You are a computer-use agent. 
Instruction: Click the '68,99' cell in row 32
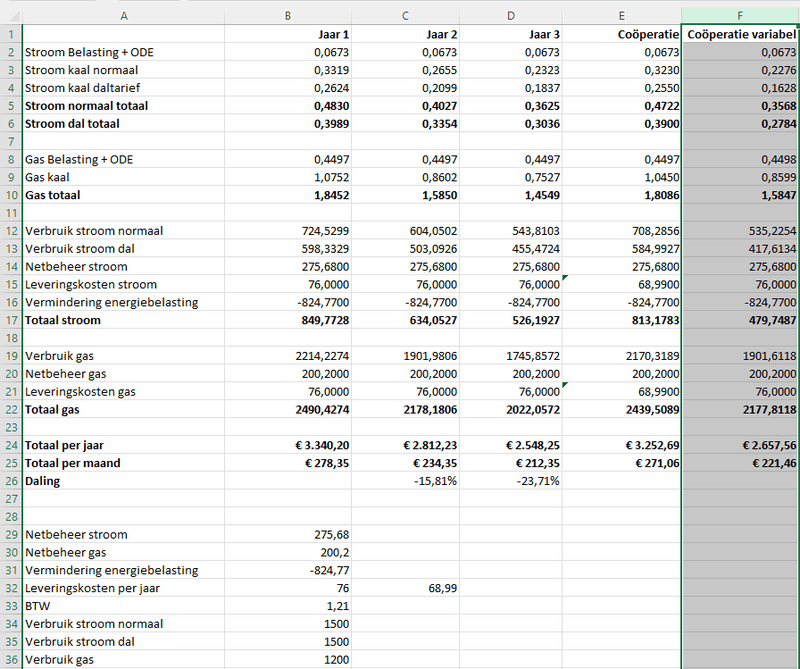pos(405,588)
